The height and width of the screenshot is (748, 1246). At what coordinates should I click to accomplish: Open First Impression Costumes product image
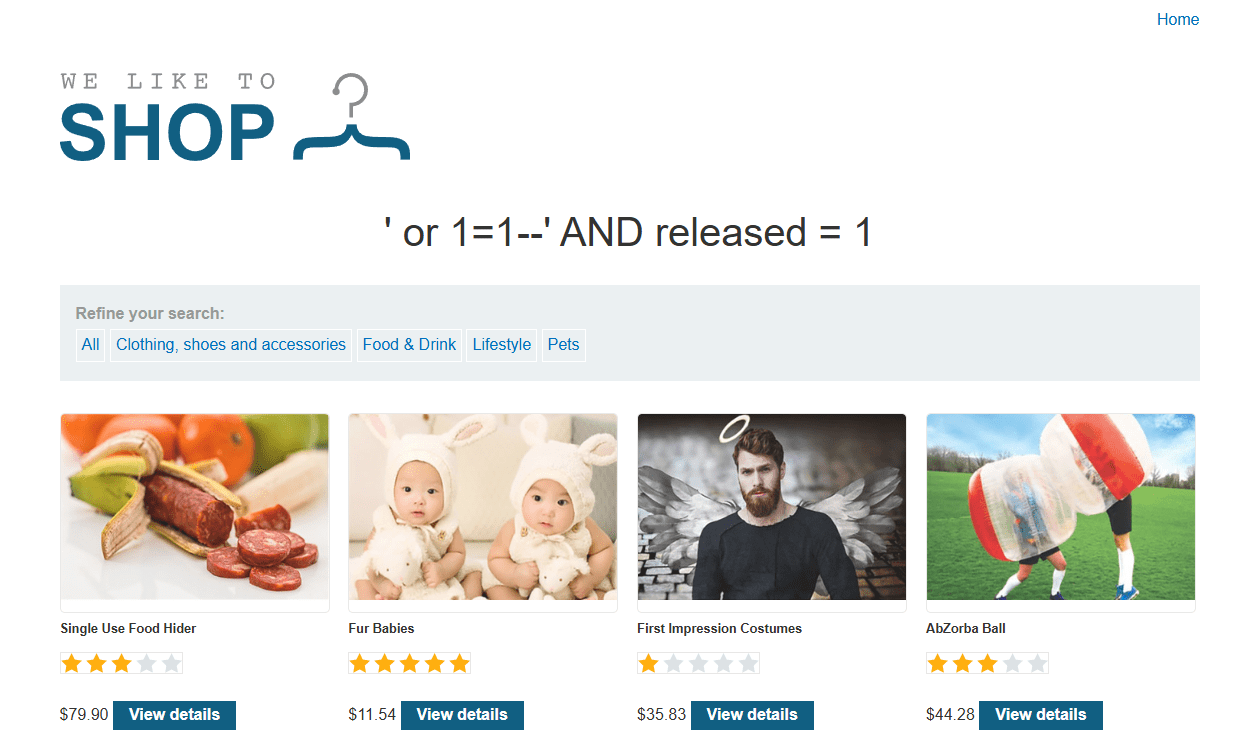pos(772,507)
